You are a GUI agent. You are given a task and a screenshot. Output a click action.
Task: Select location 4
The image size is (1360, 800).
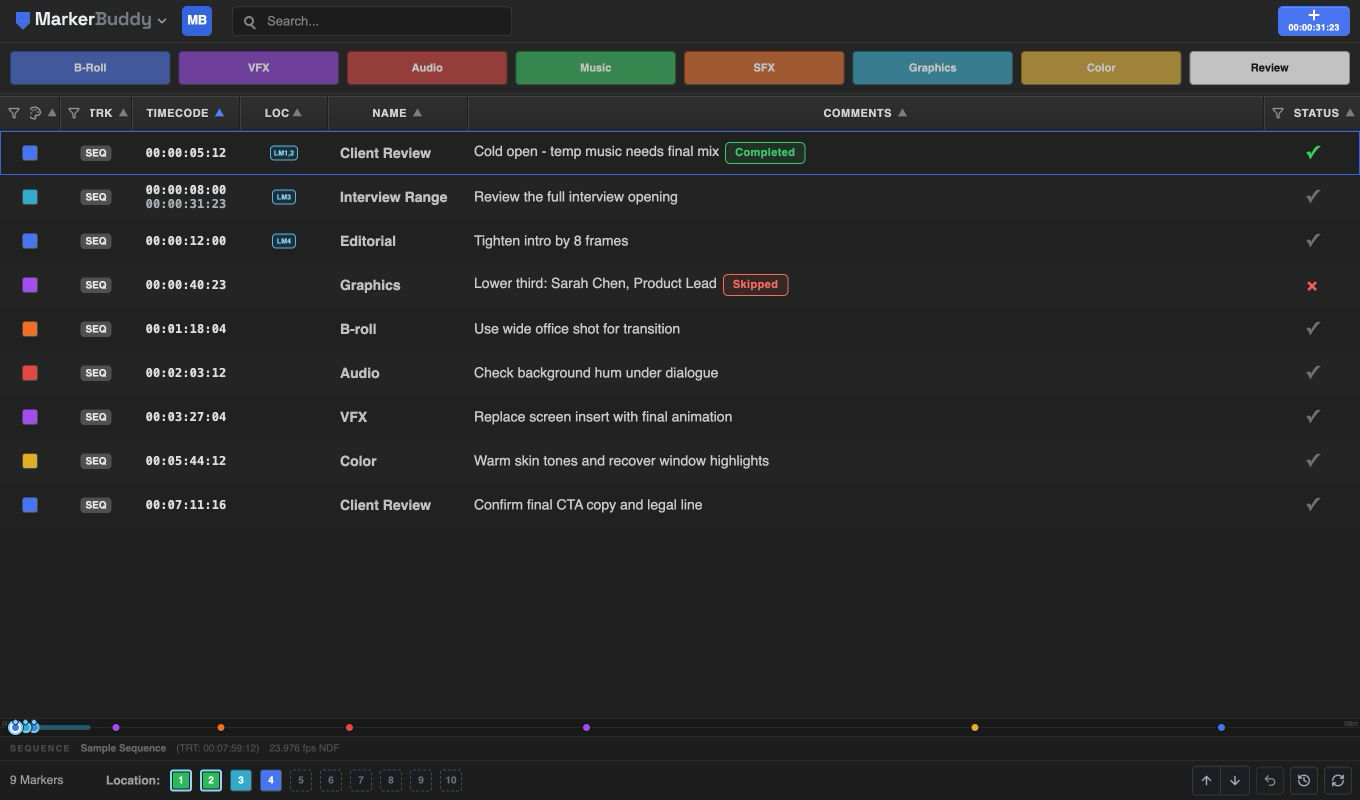(271, 780)
